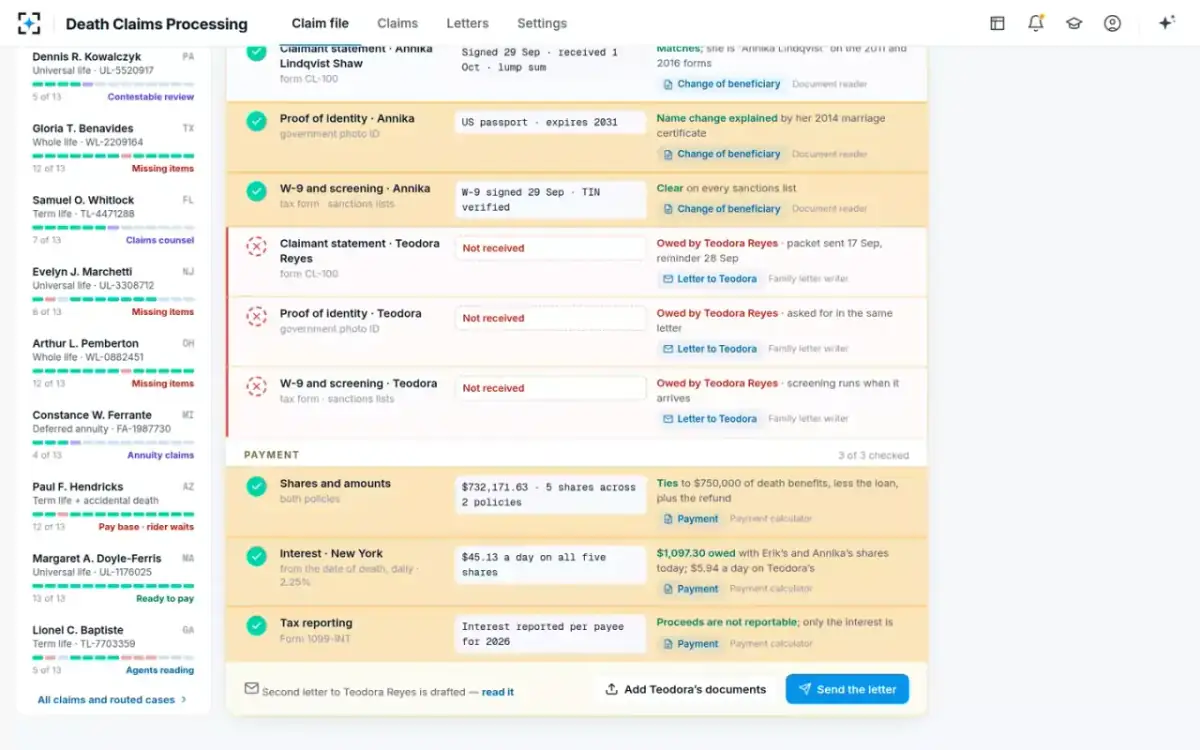Switch to the Claim file tab
Screen dimensions: 1200x750
(x=320, y=23)
